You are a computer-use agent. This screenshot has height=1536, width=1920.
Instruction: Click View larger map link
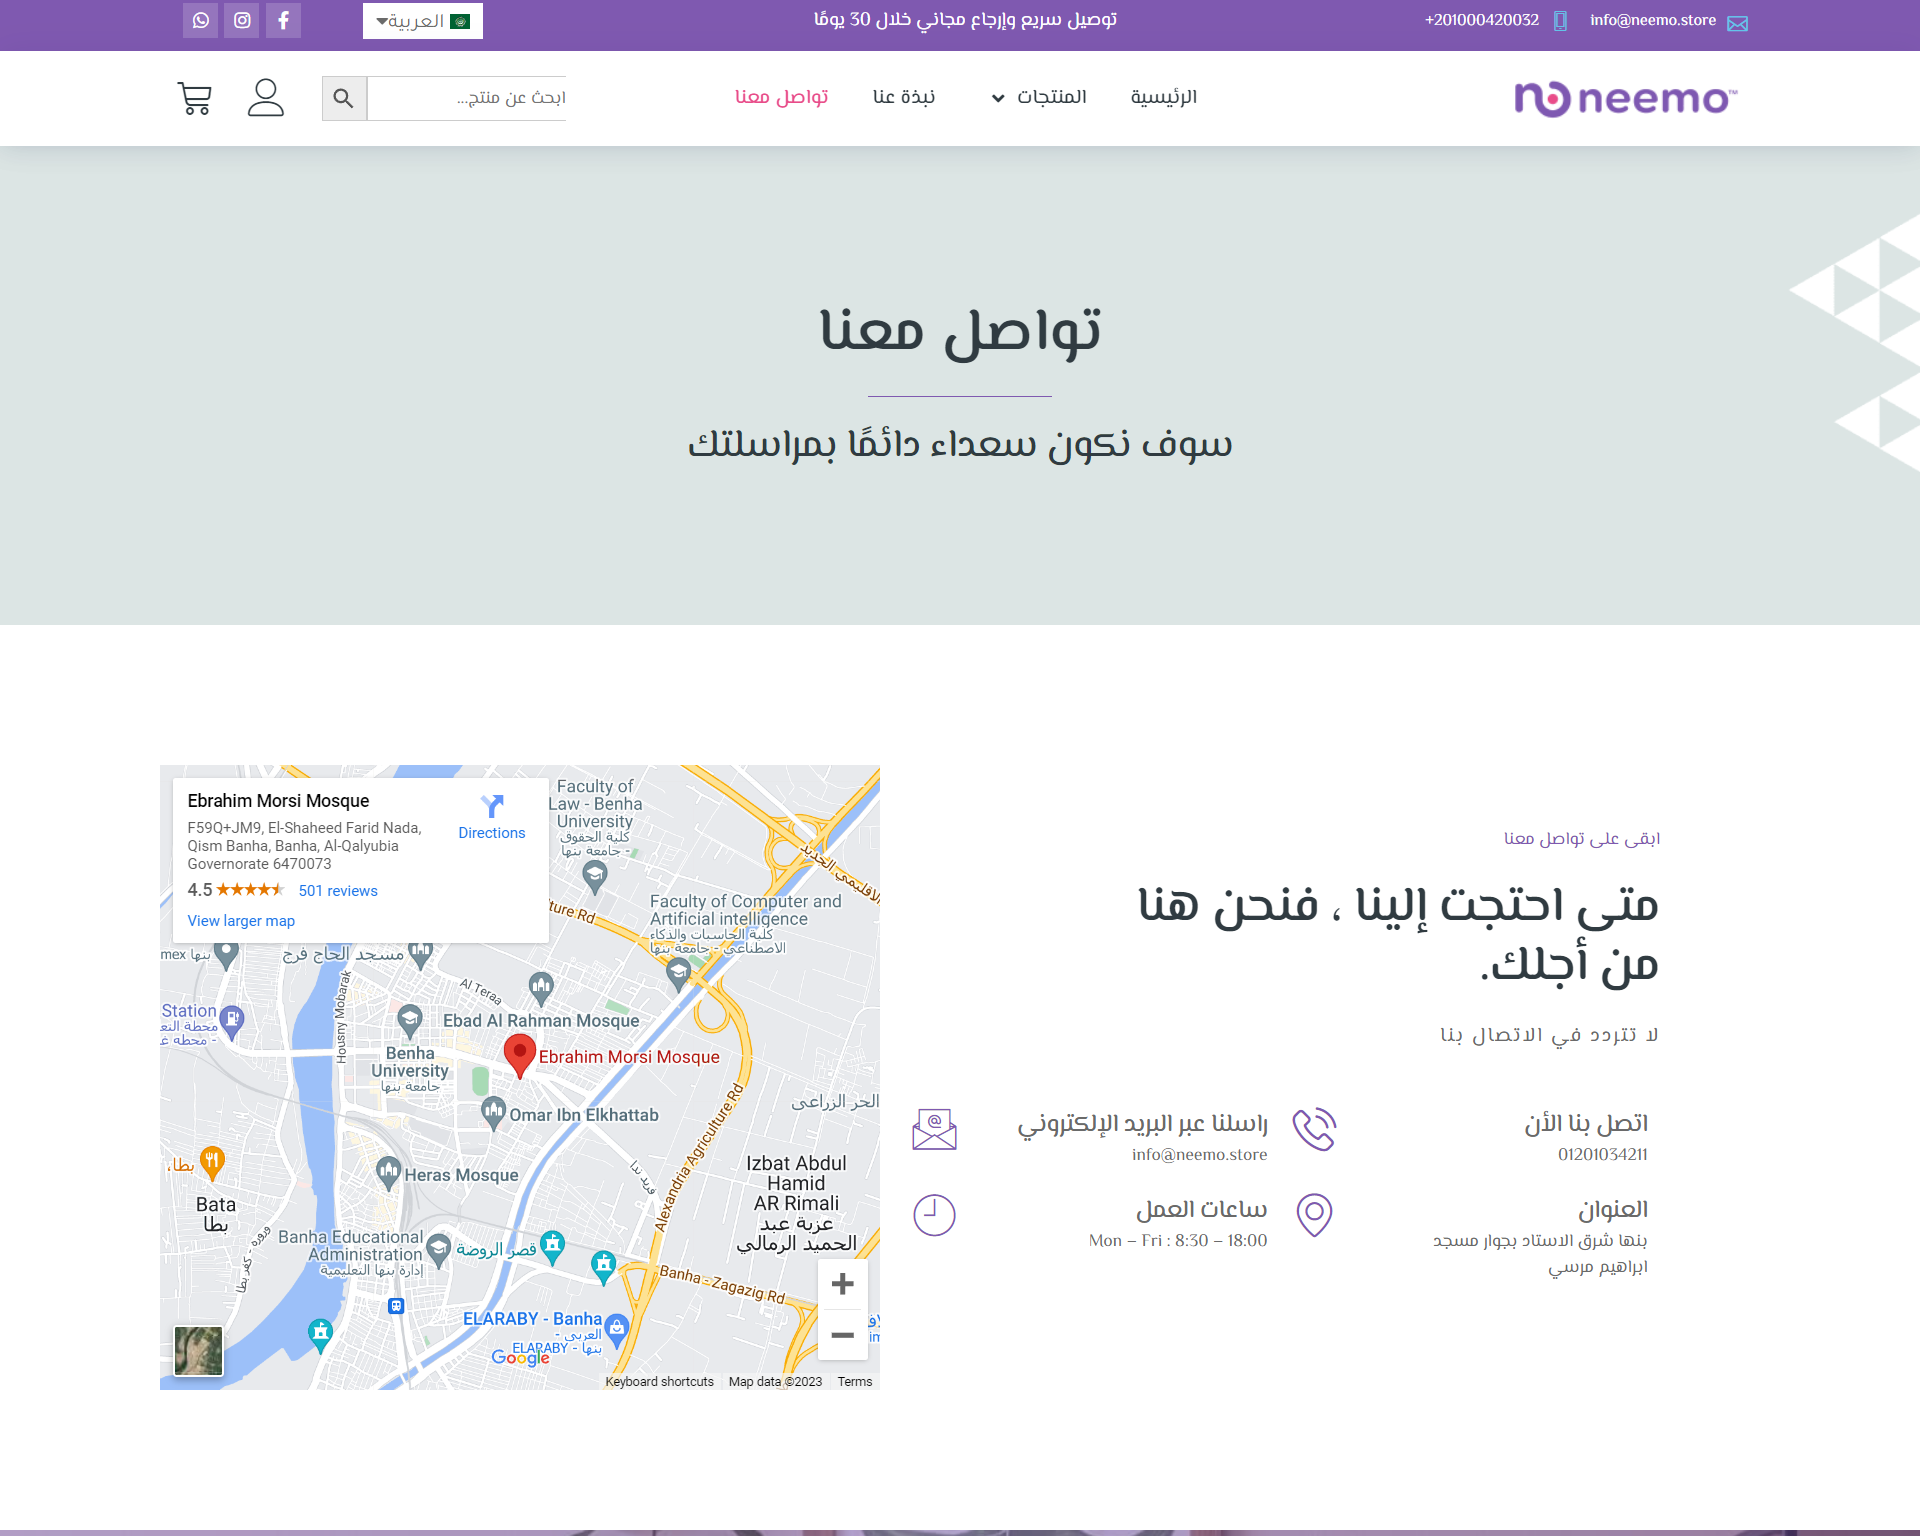(241, 921)
